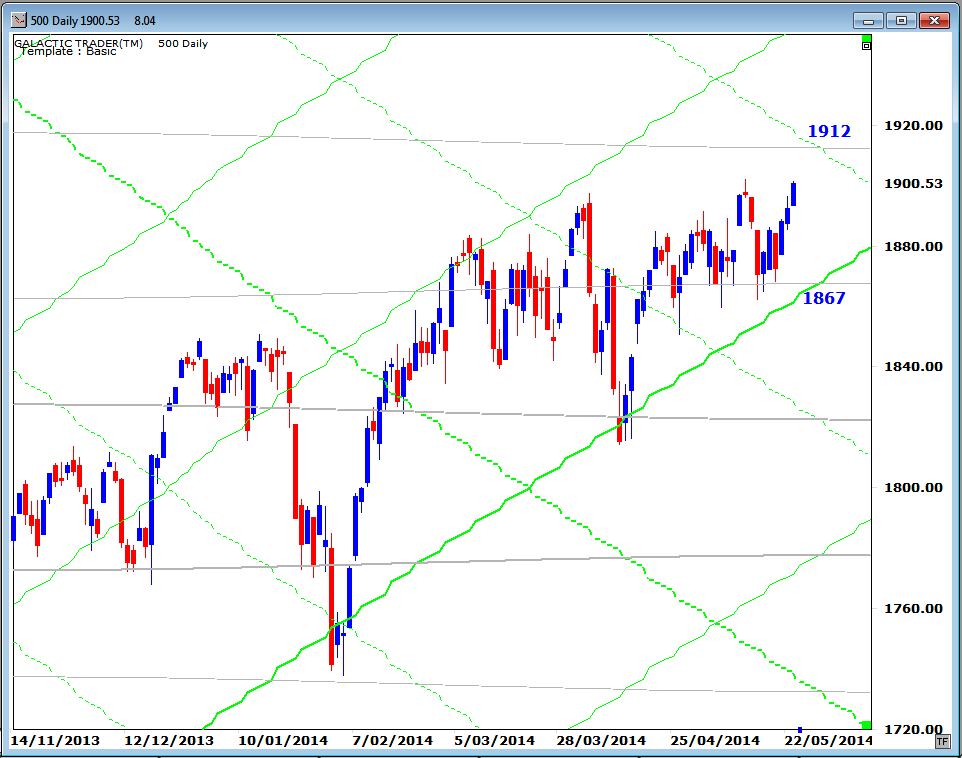Click the 1760.00 price axis label
This screenshot has width=962, height=758.
913,608
